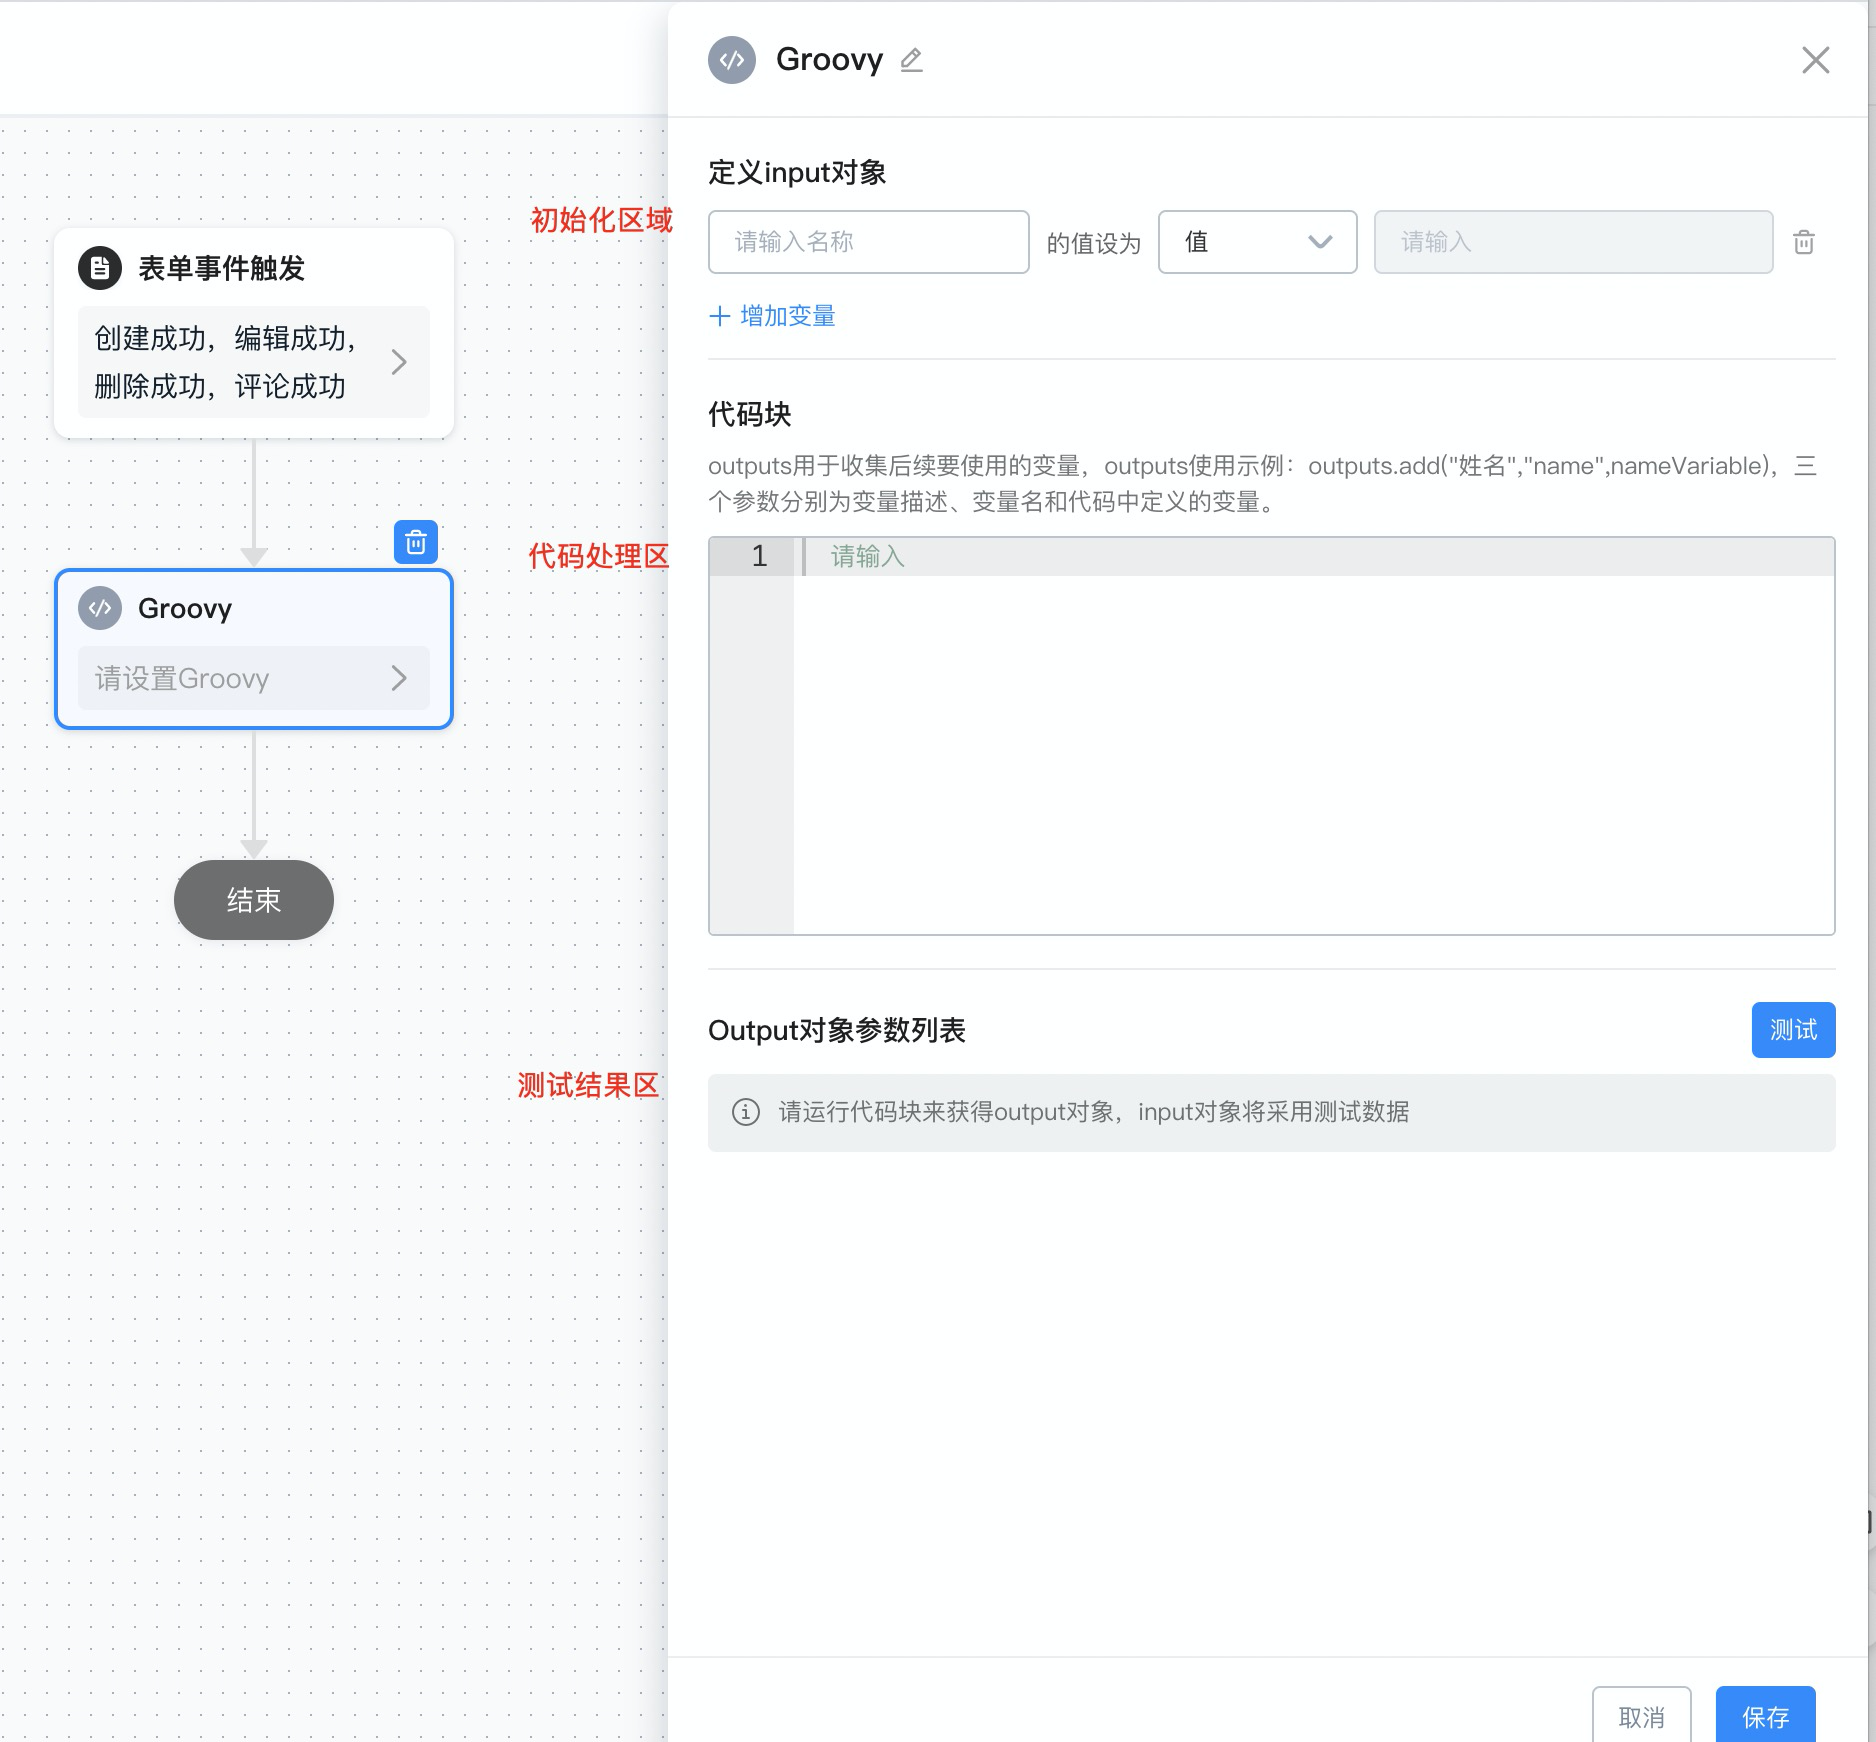1876x1742 pixels.
Task: Close the Groovy settings panel
Action: pyautogui.click(x=1815, y=60)
